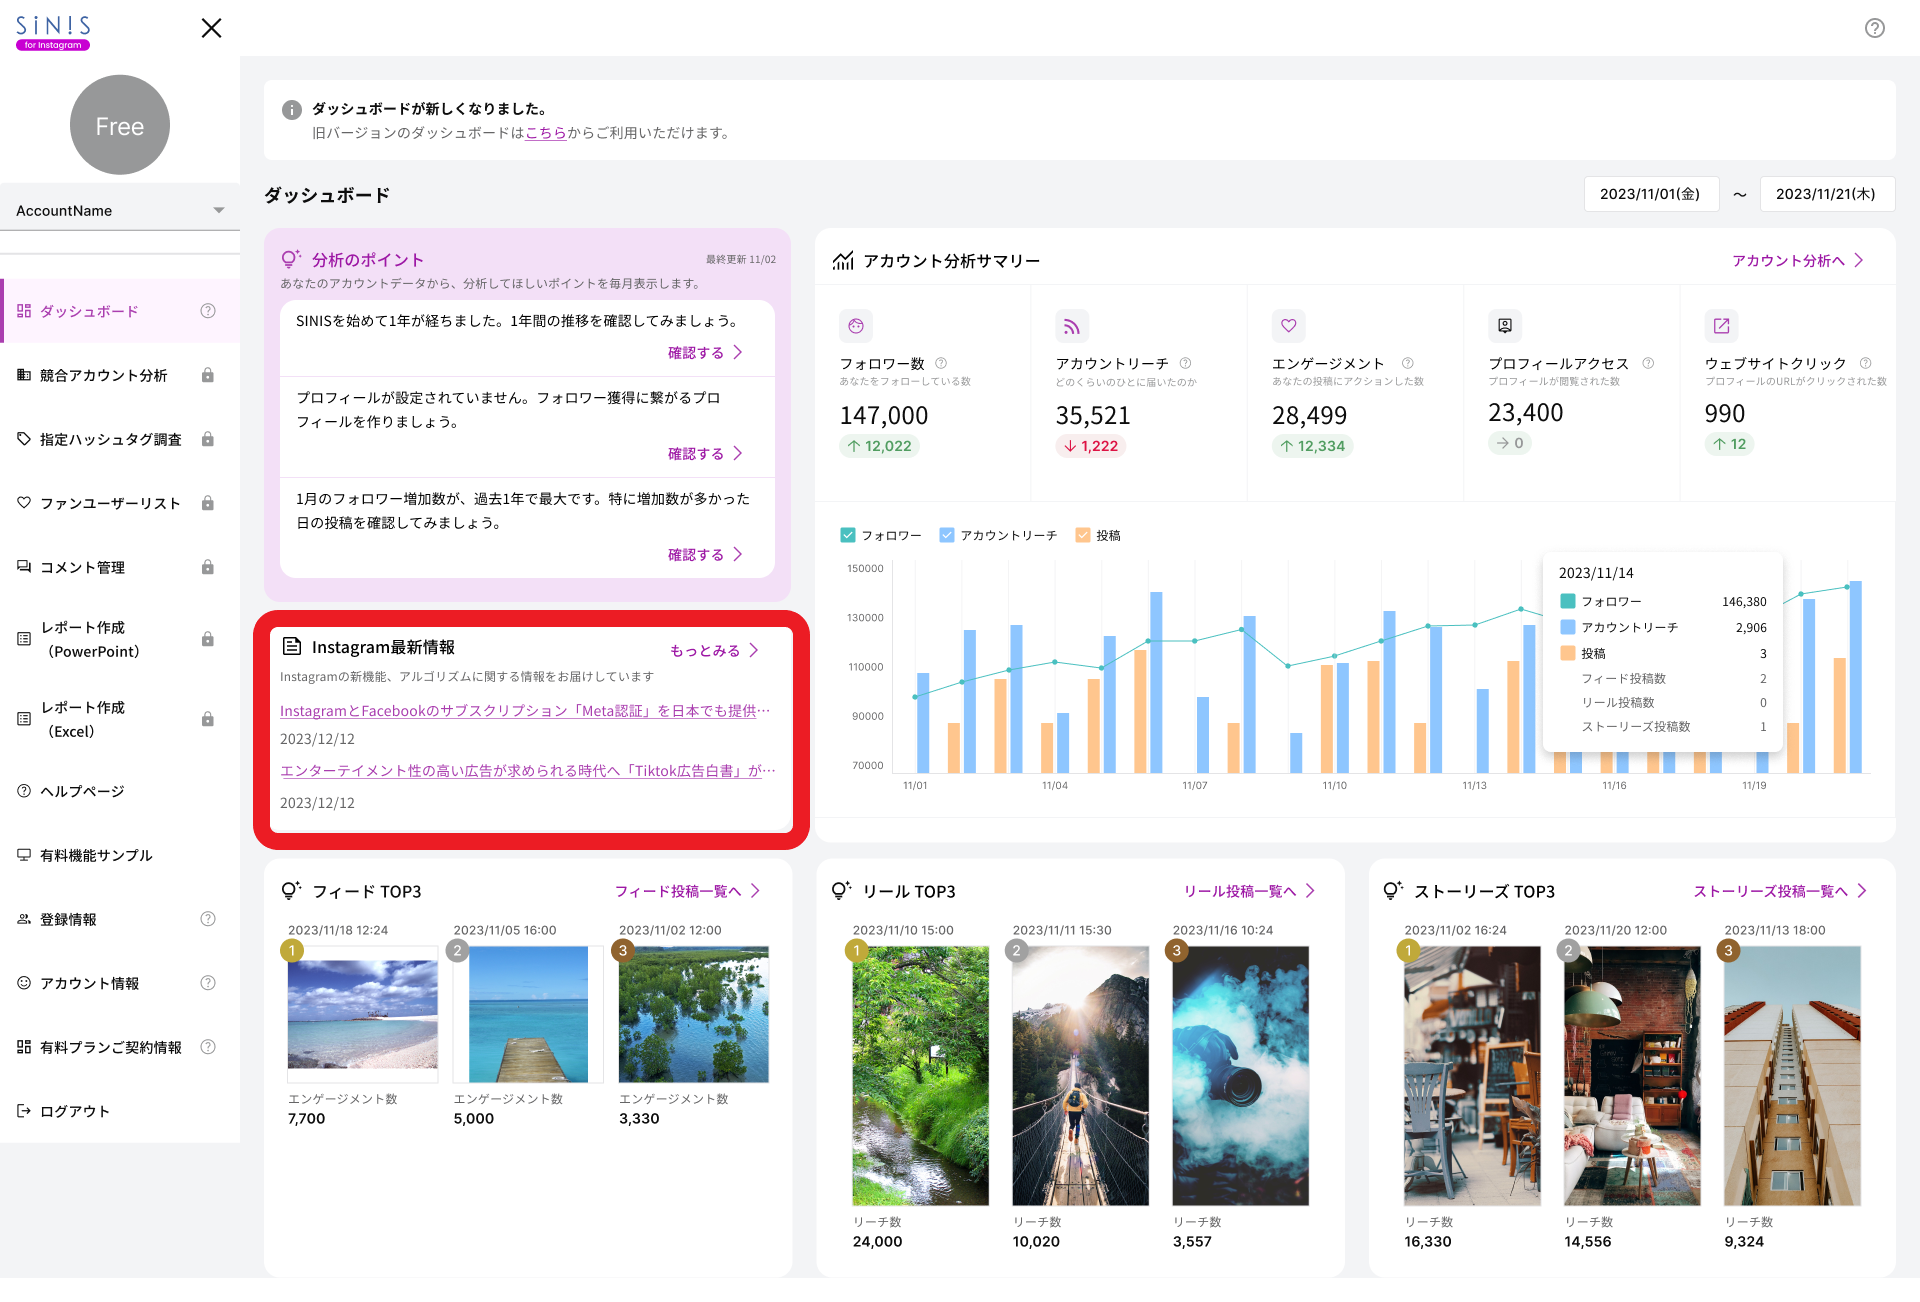1920x1302 pixels.
Task: Click help icon beside ダッシュボード menu
Action: click(208, 311)
